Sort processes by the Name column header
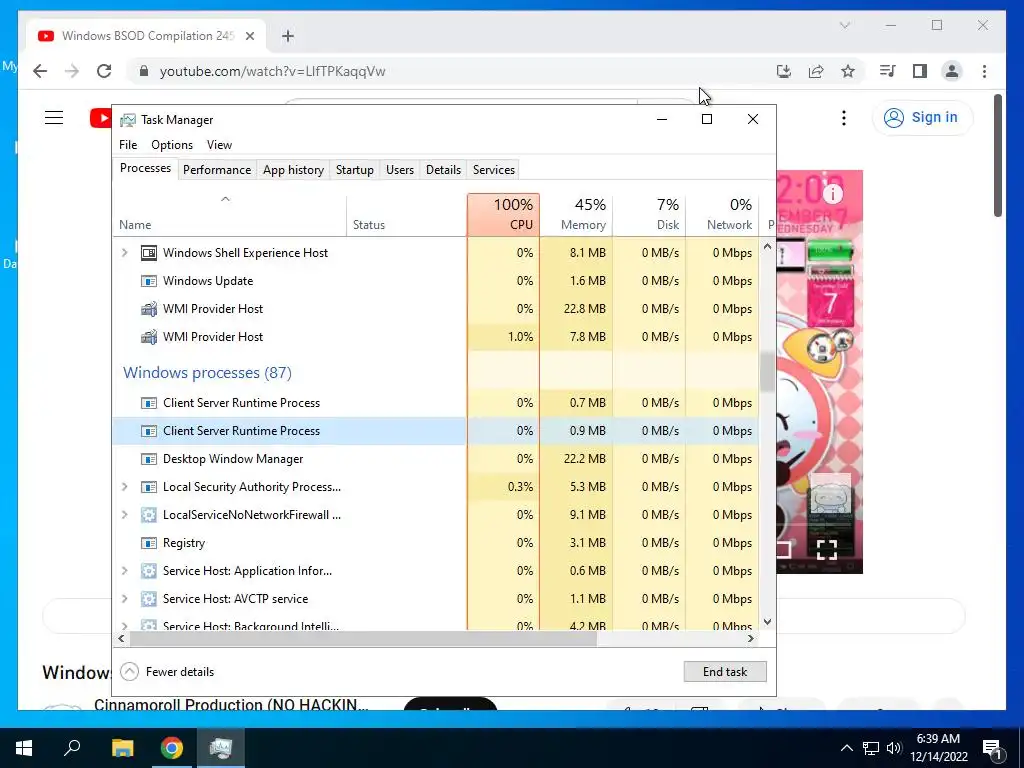 tap(229, 215)
